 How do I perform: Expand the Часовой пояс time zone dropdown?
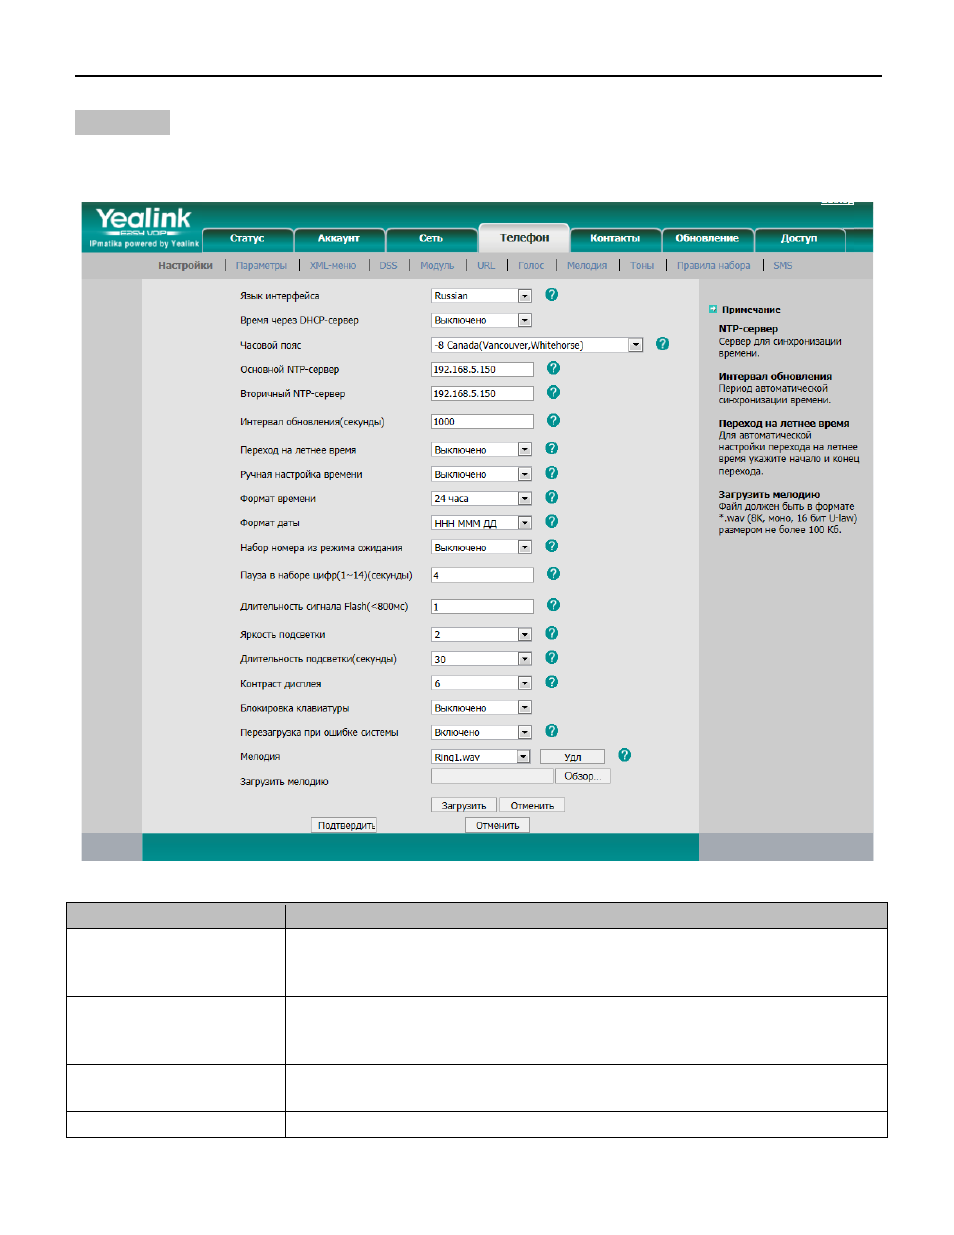537,345
